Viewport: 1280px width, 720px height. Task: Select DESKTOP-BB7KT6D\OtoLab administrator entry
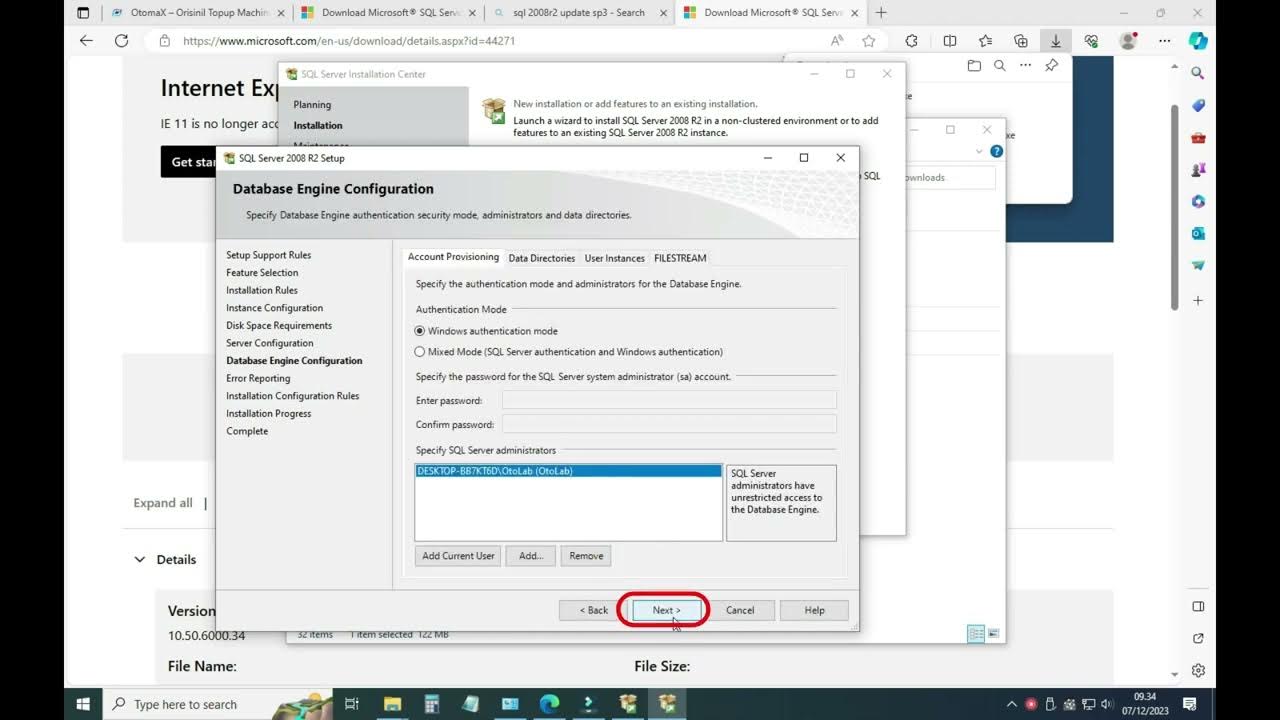[x=568, y=471]
